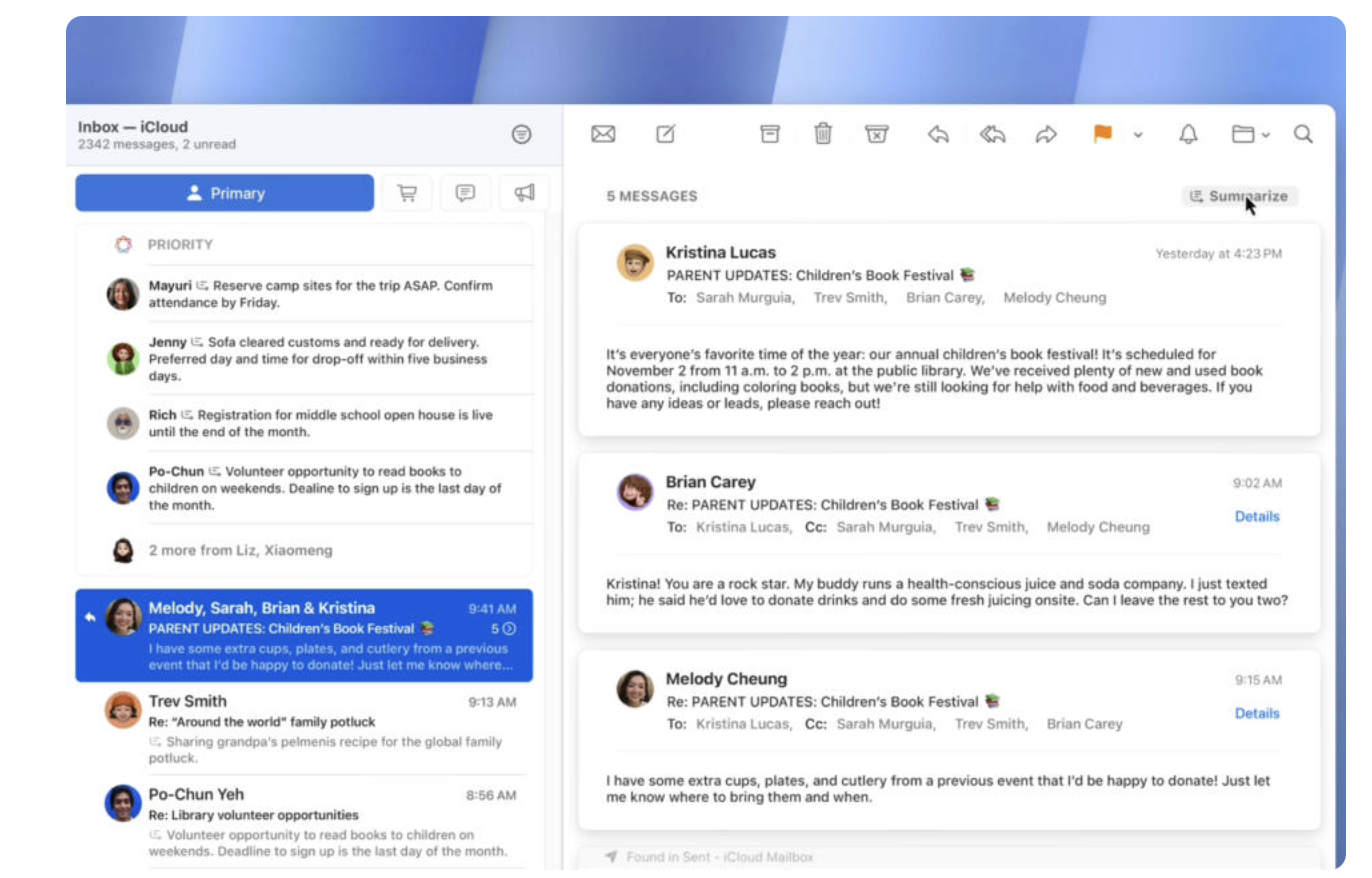
Task: Open the search magnifier
Action: [x=1303, y=134]
